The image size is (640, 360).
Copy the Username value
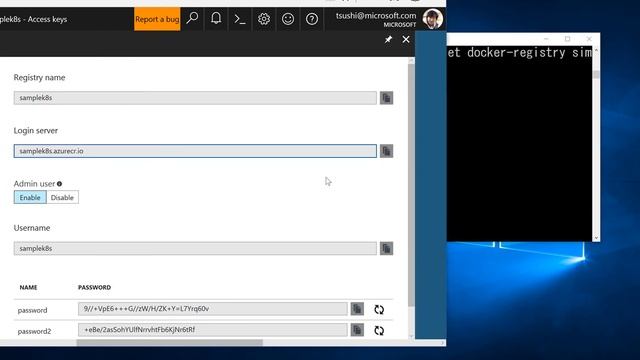pos(387,248)
